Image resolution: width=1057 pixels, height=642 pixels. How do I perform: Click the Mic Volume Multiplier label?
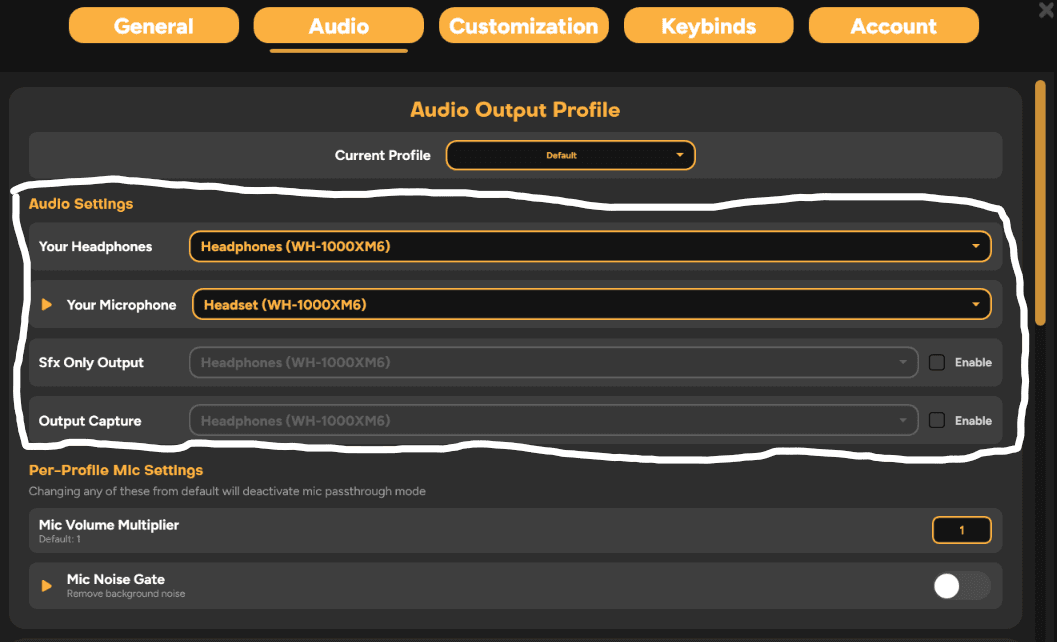[x=109, y=525]
